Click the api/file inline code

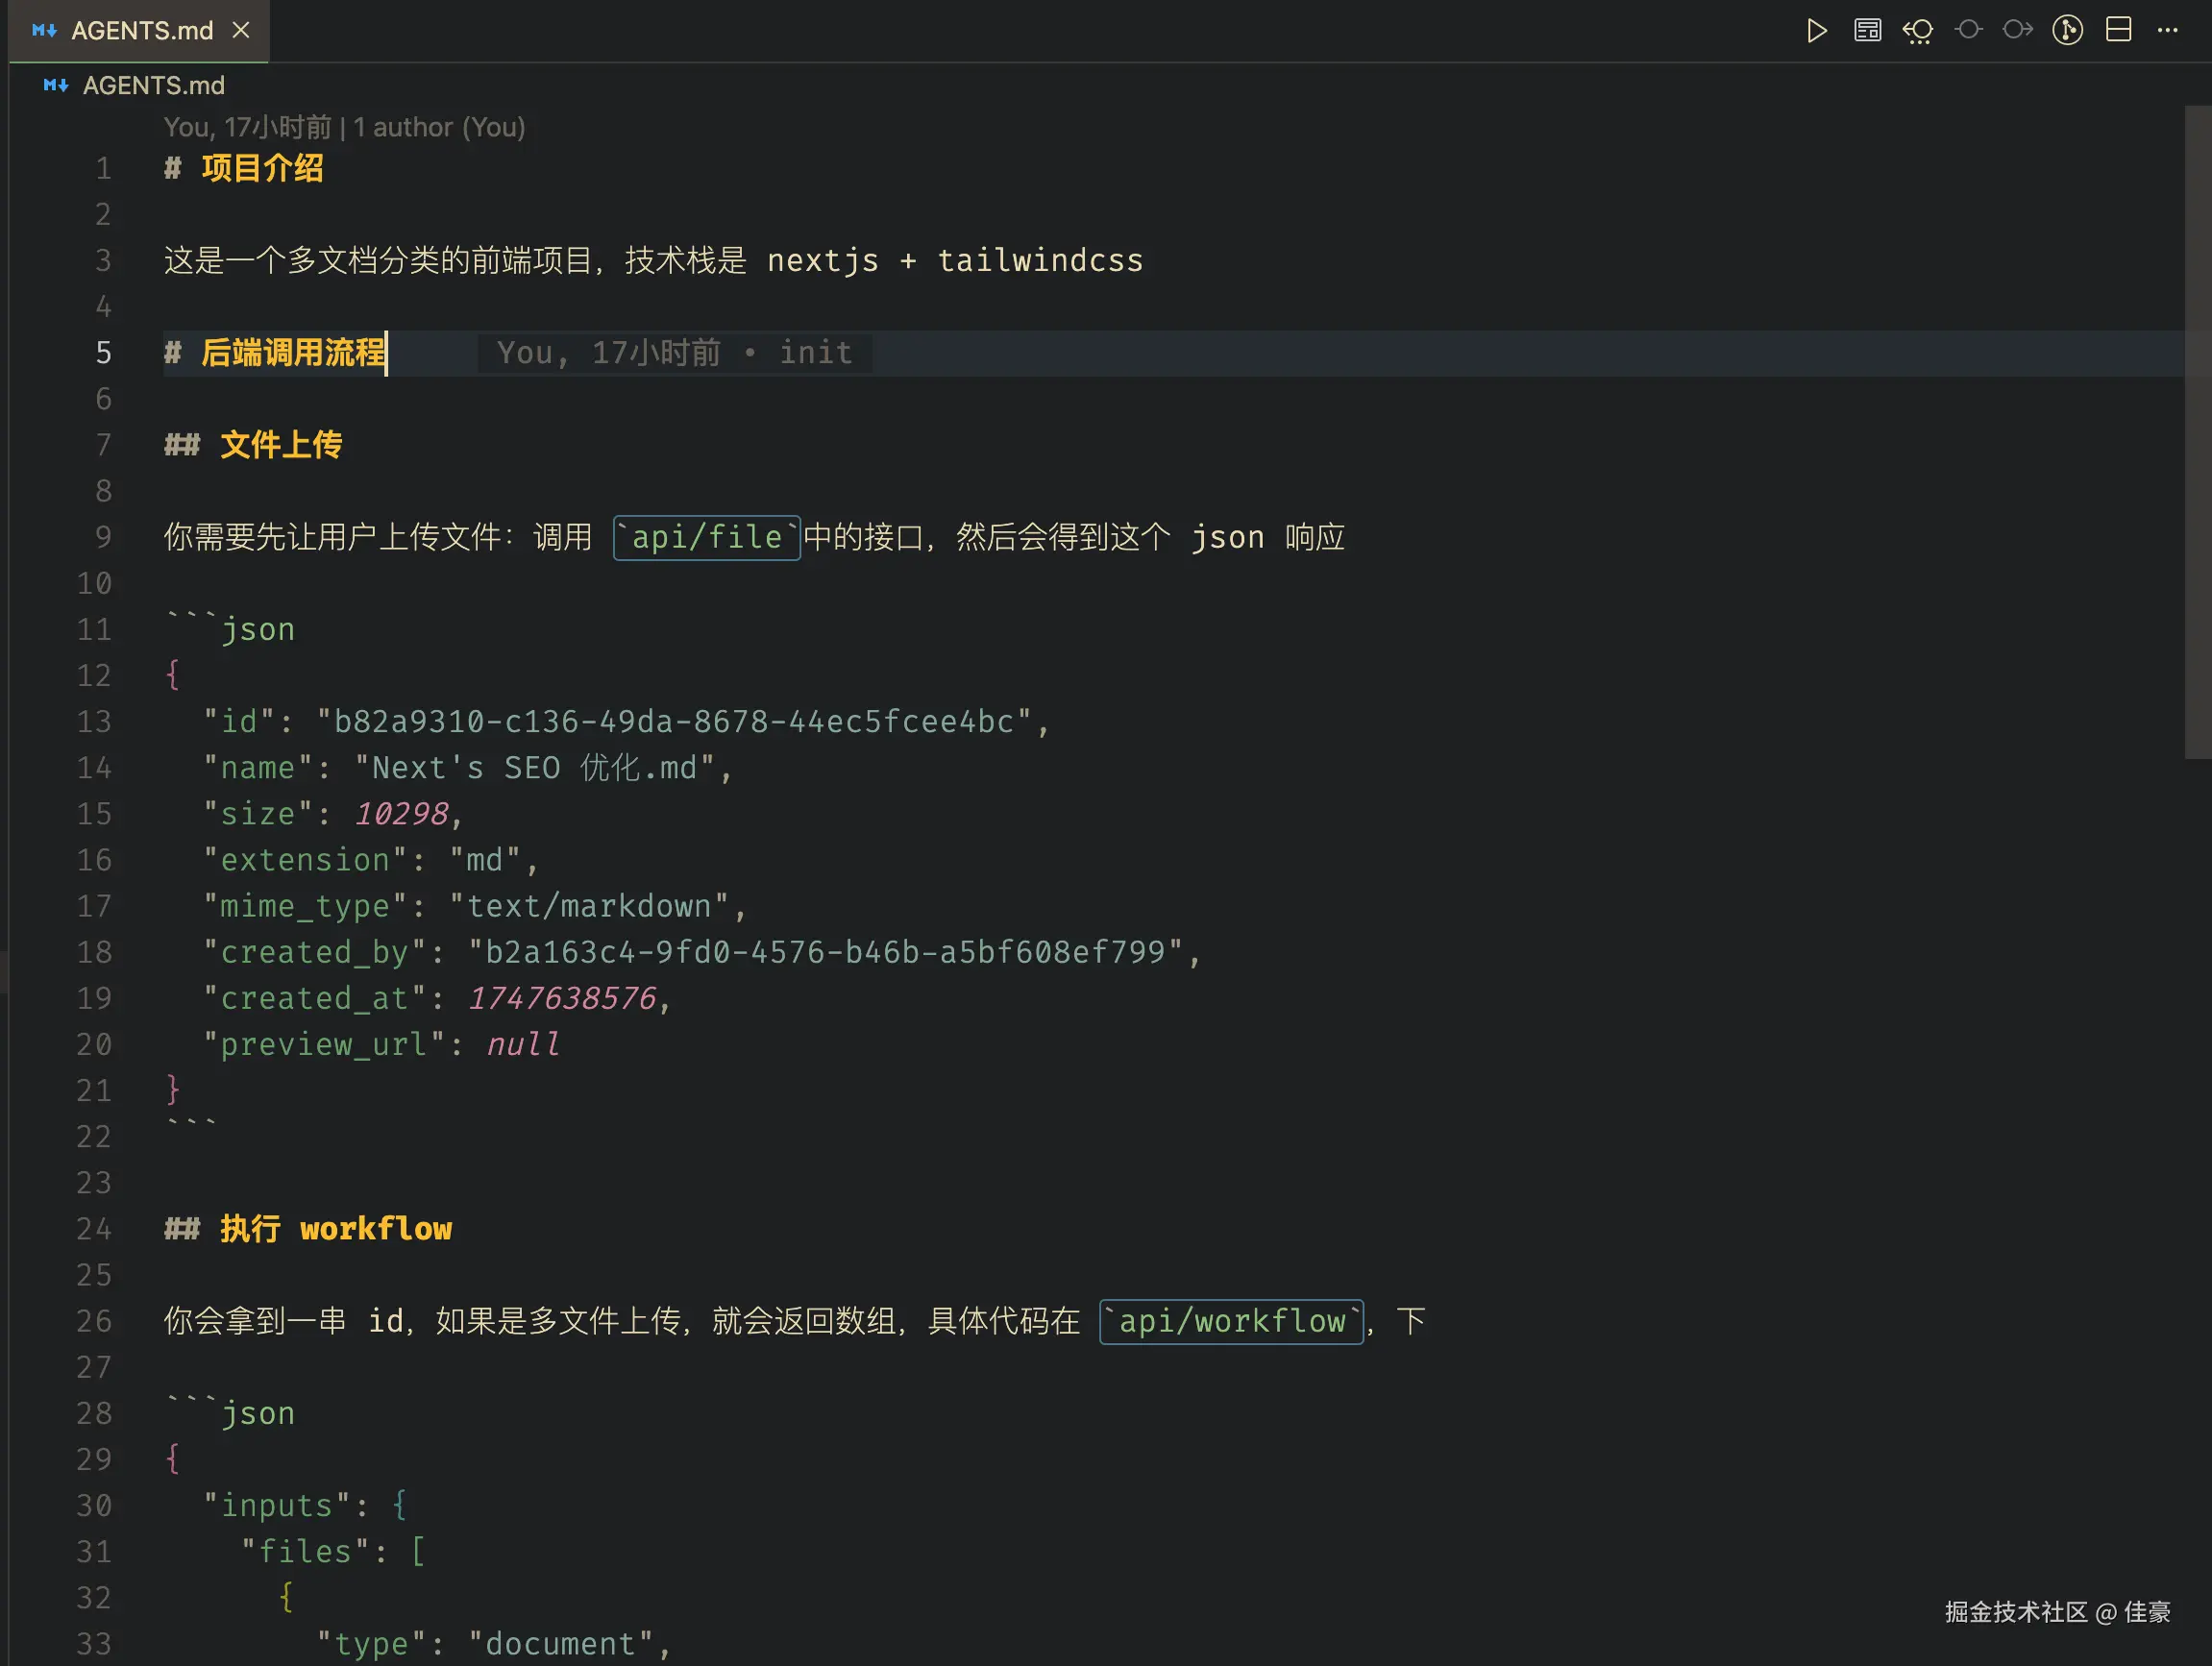[x=706, y=538]
